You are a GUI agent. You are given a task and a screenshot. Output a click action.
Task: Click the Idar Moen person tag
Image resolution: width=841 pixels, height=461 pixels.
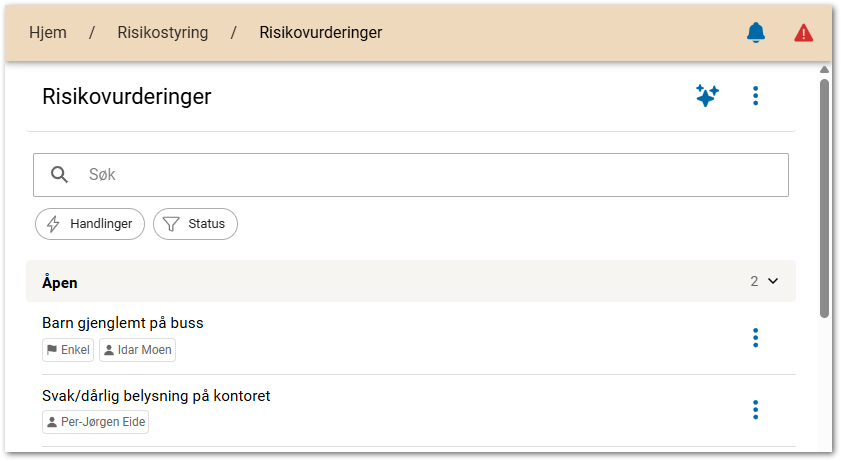[137, 350]
